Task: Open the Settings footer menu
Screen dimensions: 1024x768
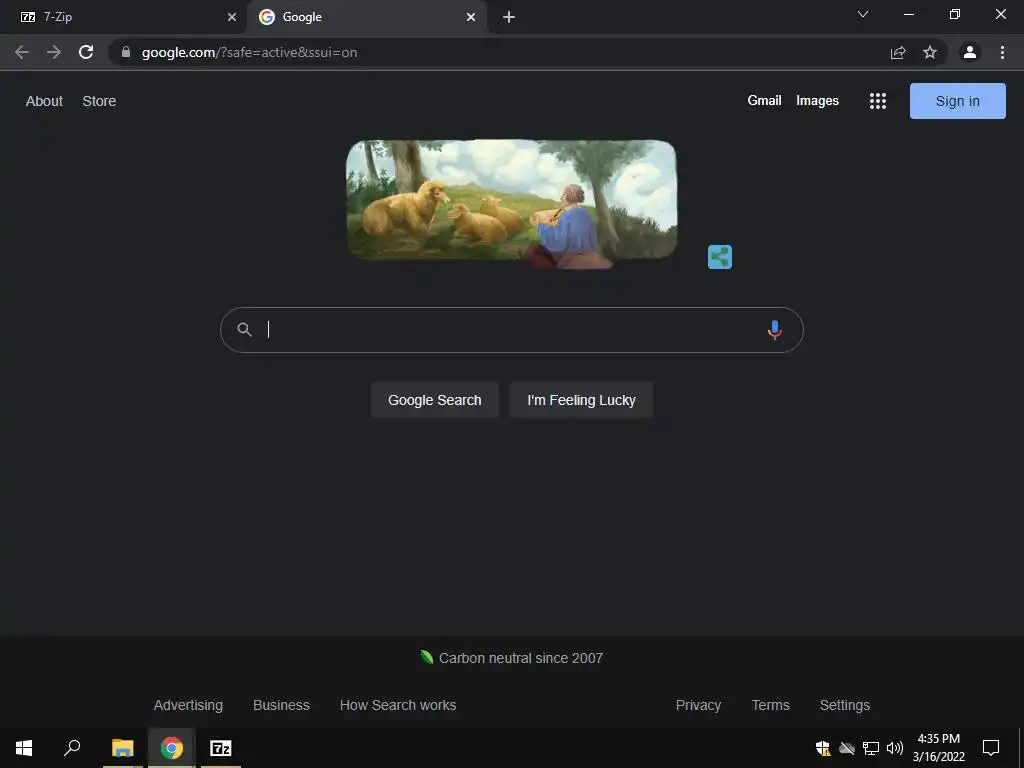Action: pyautogui.click(x=844, y=705)
